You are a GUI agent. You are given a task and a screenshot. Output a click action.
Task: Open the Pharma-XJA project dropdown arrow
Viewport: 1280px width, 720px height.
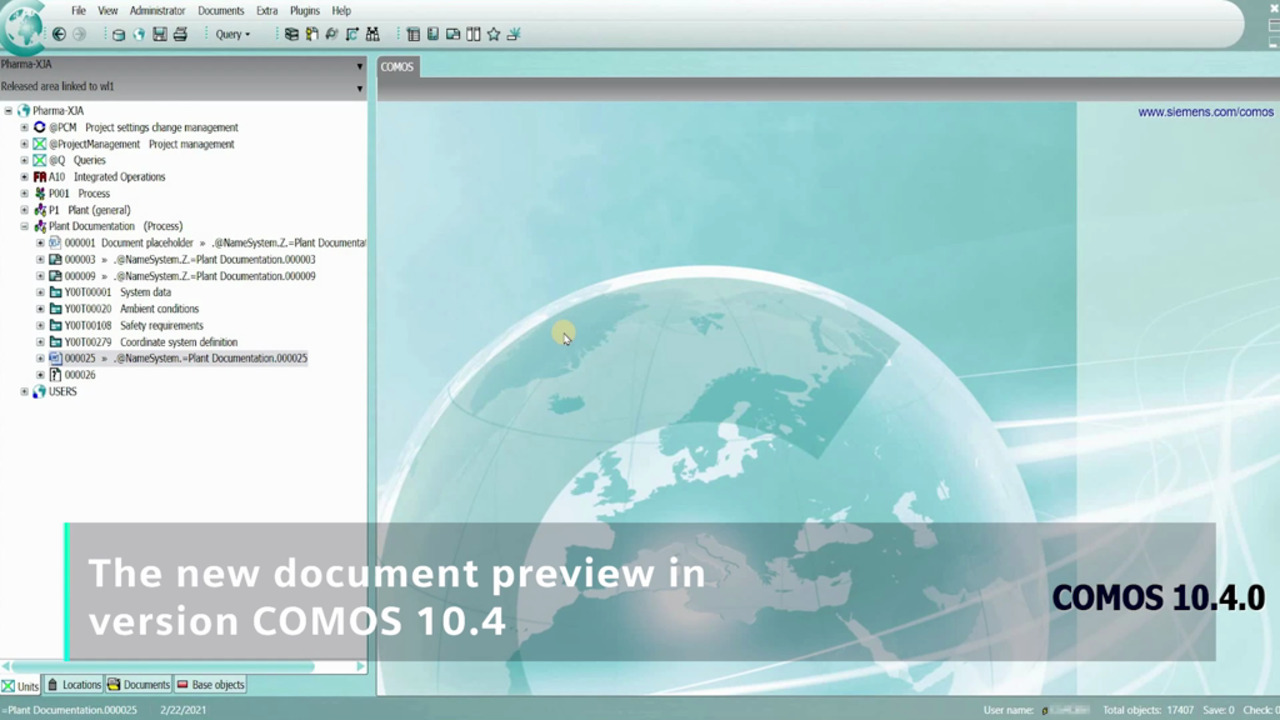(359, 66)
